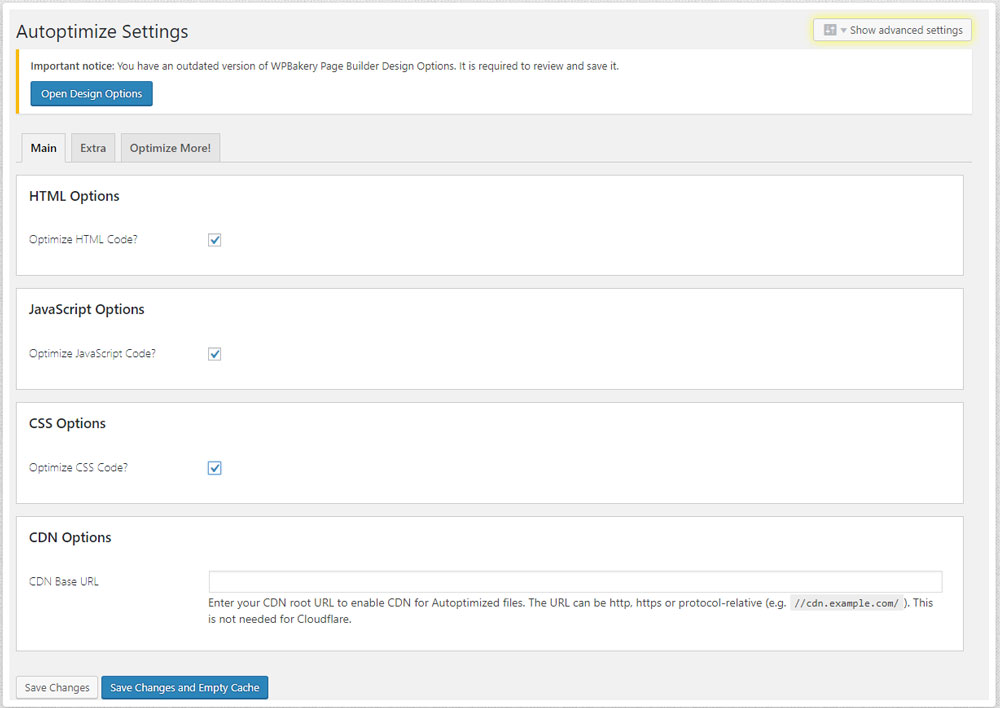Screen dimensions: 1000x708
Task: Click the arrow beside Show advanced settings
Action: pyautogui.click(x=843, y=31)
